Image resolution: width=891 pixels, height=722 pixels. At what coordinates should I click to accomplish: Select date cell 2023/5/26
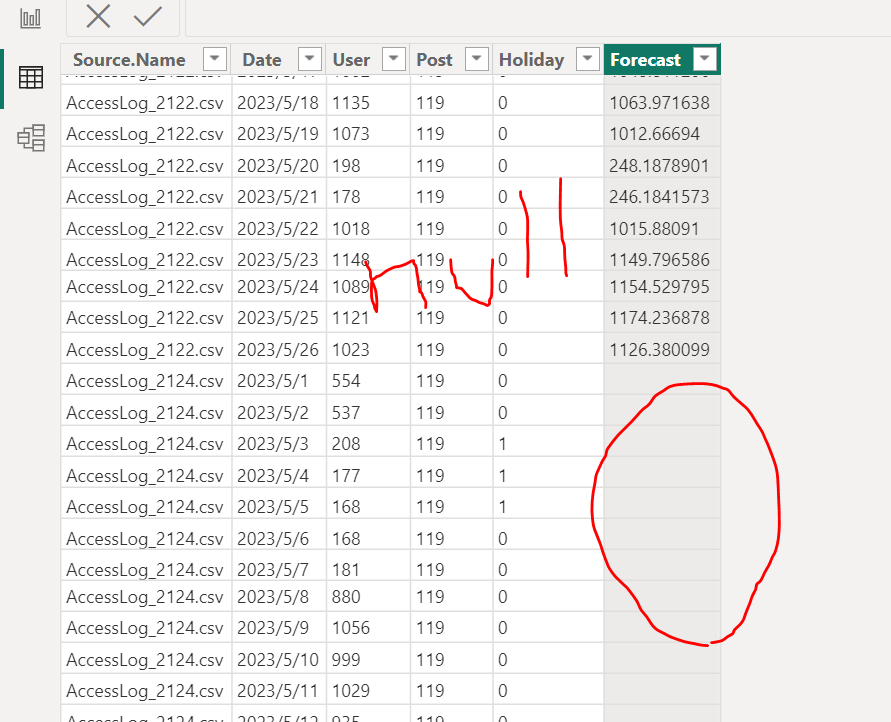[277, 350]
